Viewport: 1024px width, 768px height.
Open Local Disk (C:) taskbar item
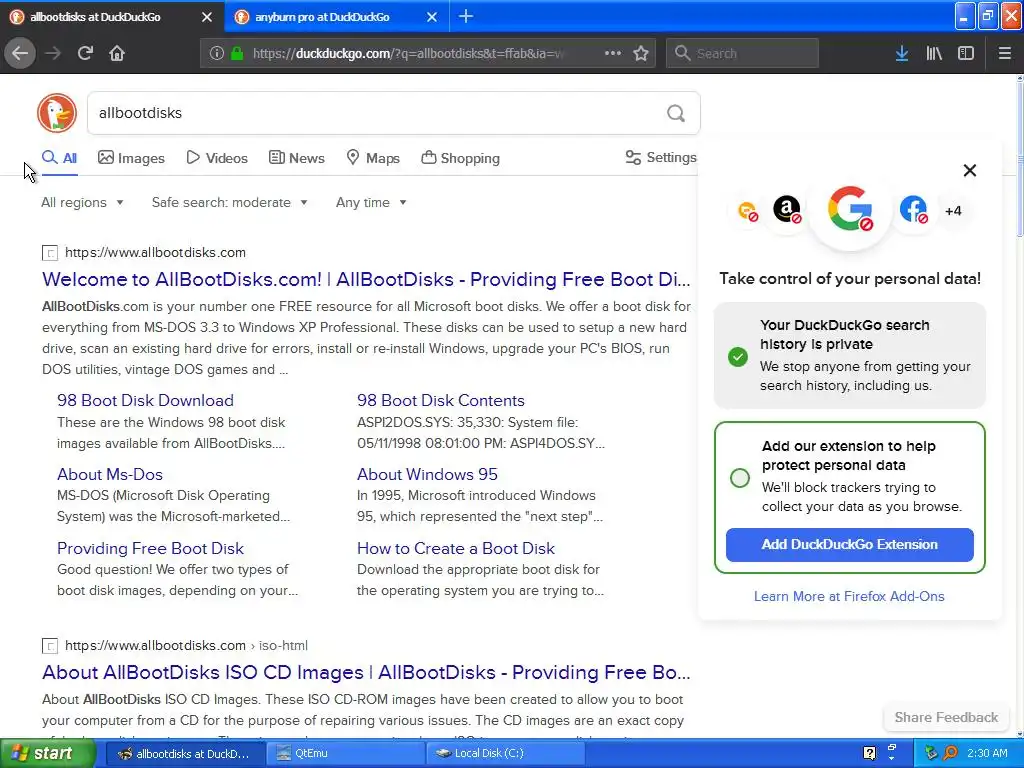coord(505,753)
